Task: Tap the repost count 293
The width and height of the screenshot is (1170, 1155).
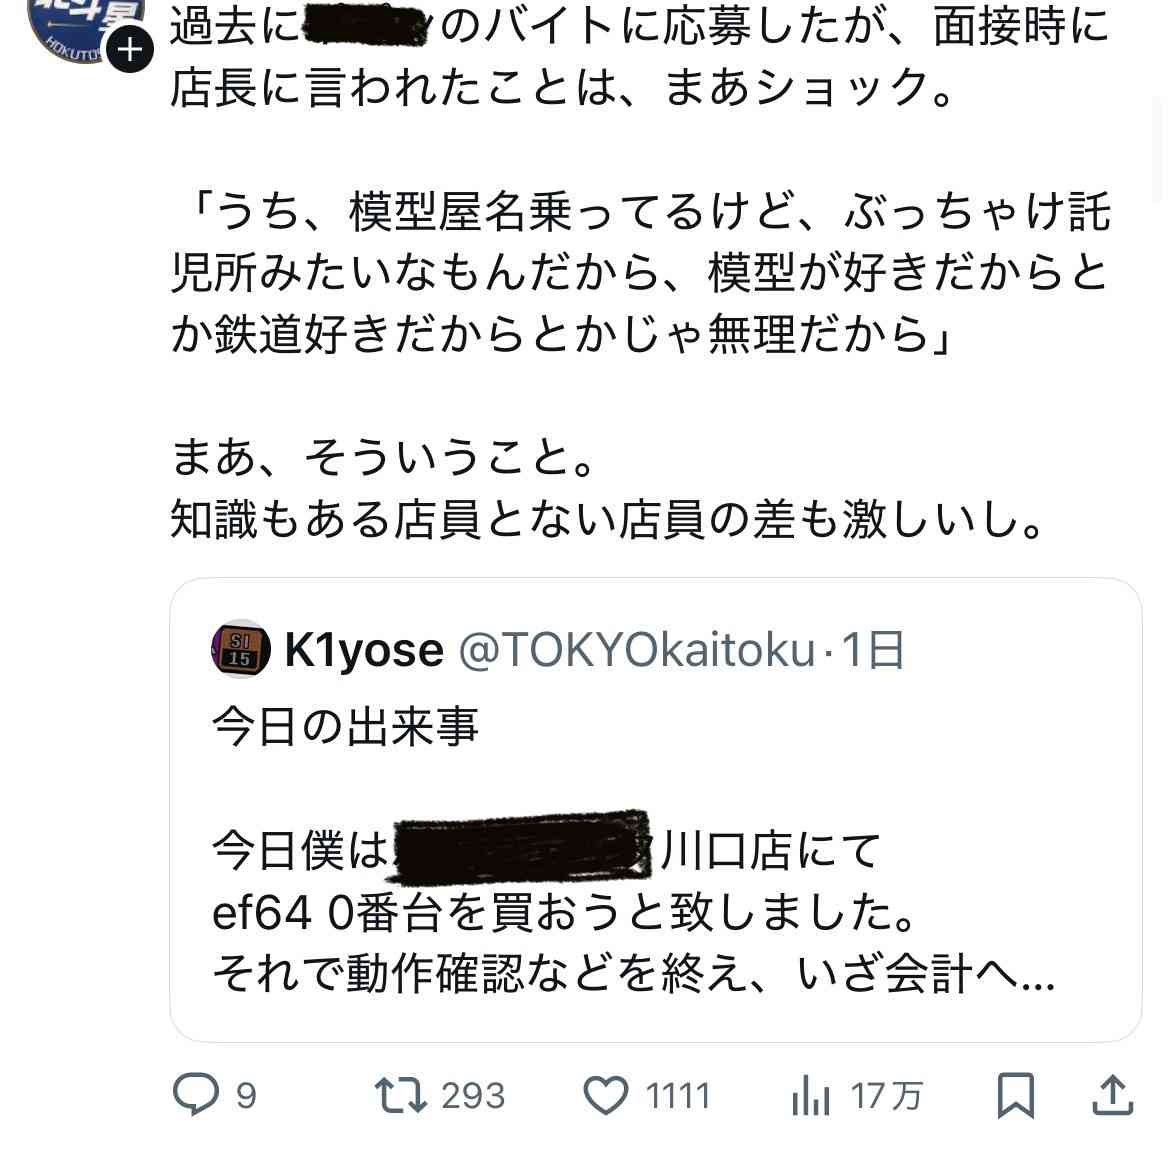Action: (472, 1096)
